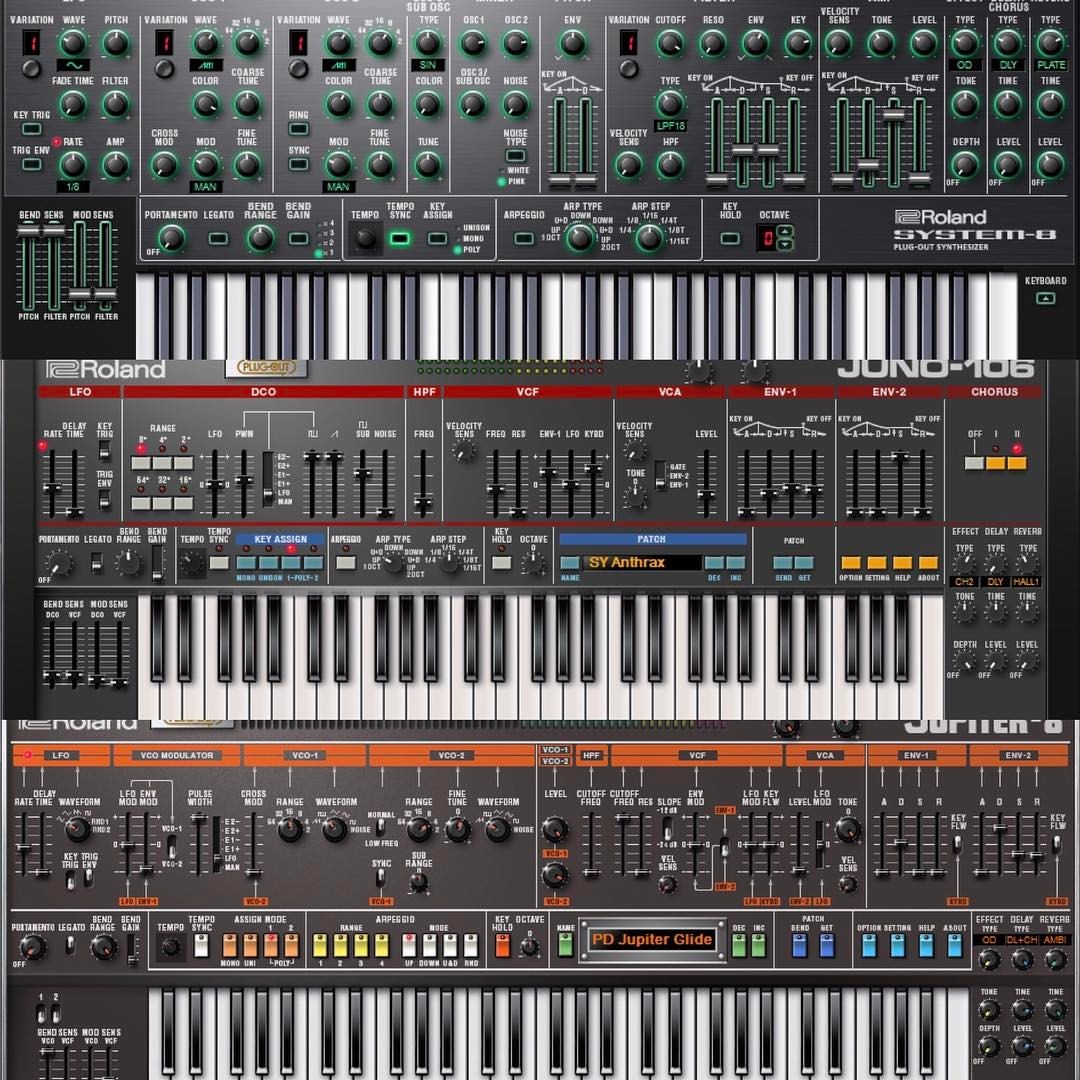Select arpeggio range 4 on Jupiter-8
Image resolution: width=1080 pixels, height=1080 pixels.
tap(381, 945)
